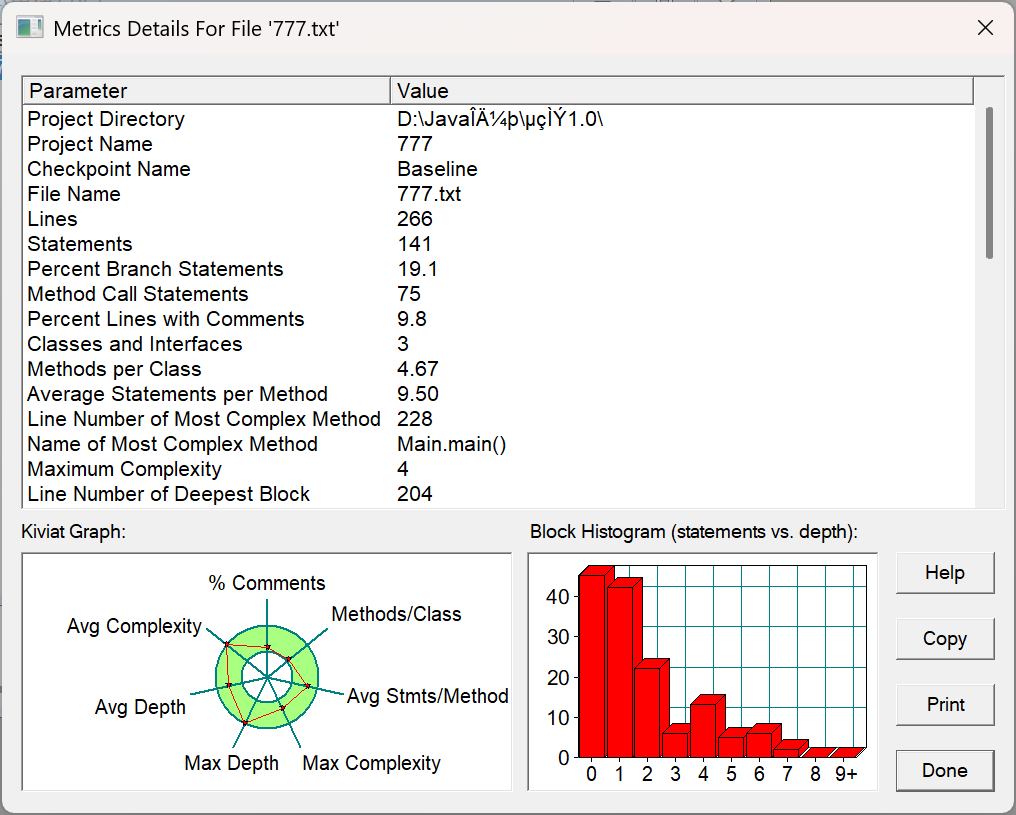Image resolution: width=1016 pixels, height=815 pixels.
Task: Close the Metrics Details window
Action: click(x=985, y=28)
